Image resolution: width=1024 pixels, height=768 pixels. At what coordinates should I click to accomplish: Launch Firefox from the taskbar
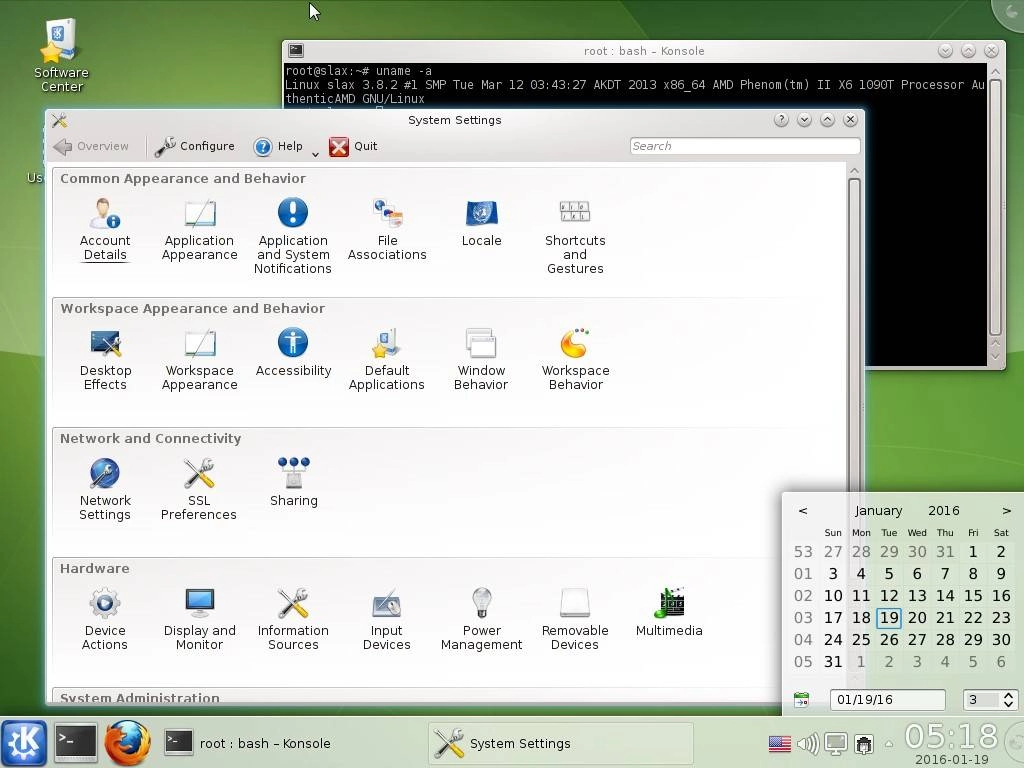point(127,743)
